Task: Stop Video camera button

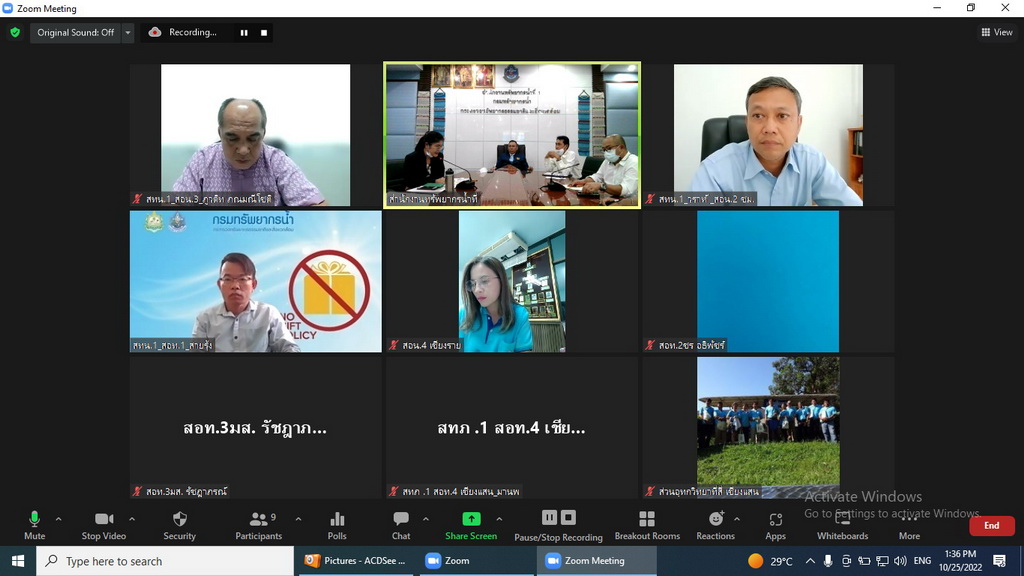Action: 104,525
